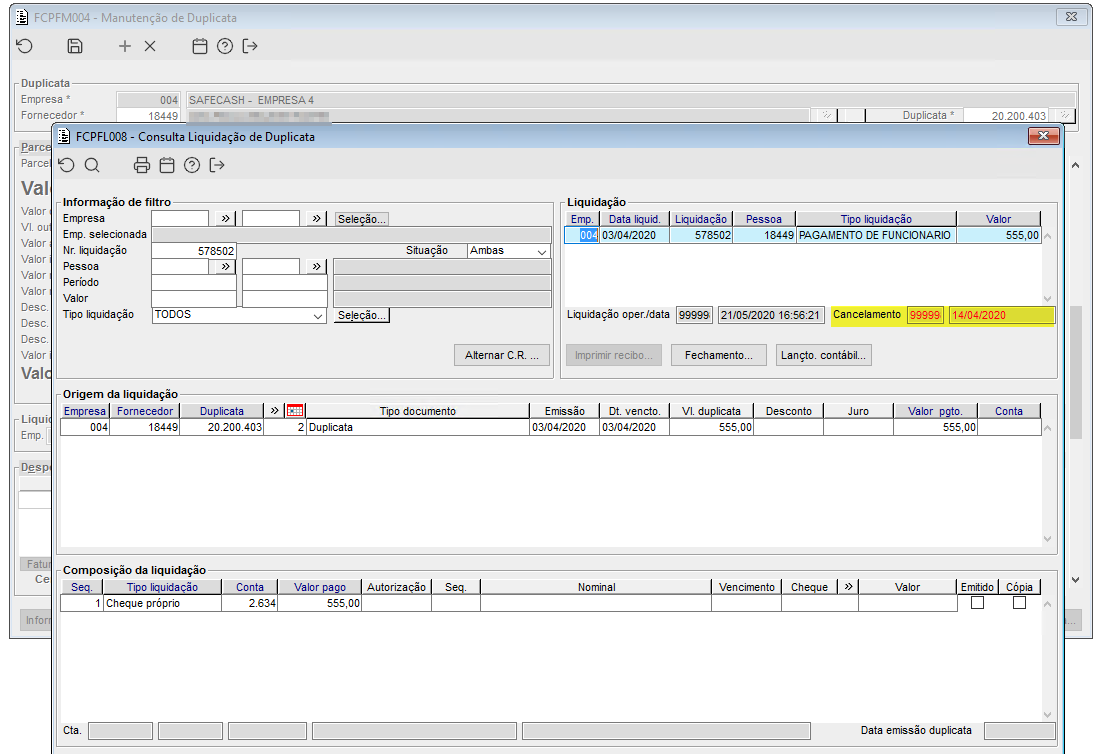Click Seleção button next to Empresa
The width and height of the screenshot is (1097, 754).
click(361, 219)
